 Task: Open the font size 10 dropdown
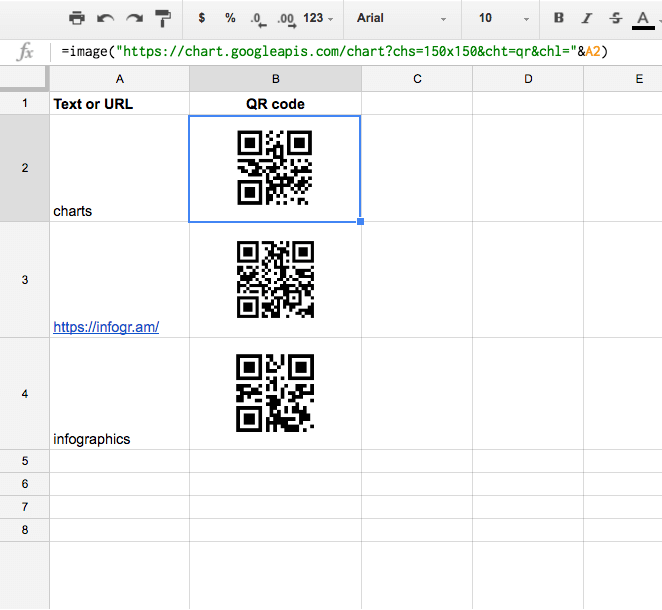[503, 18]
